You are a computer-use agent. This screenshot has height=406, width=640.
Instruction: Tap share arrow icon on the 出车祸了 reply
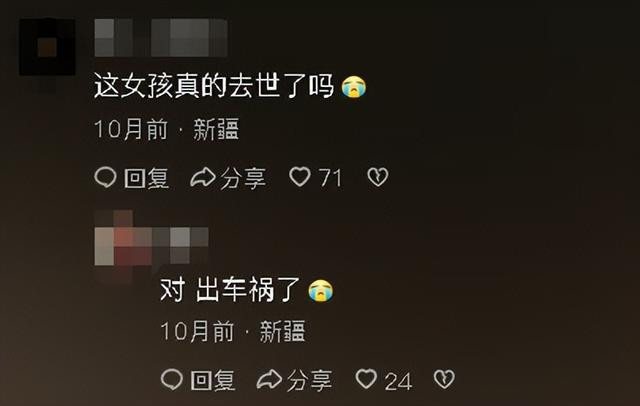[269, 379]
